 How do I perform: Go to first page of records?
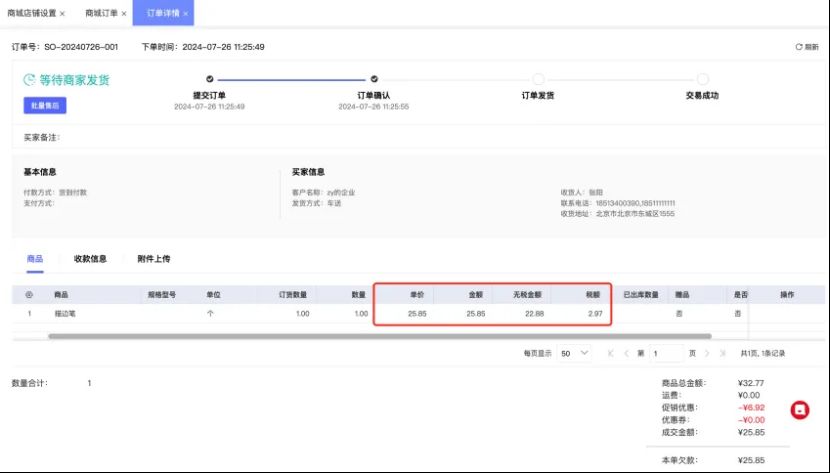click(x=611, y=354)
